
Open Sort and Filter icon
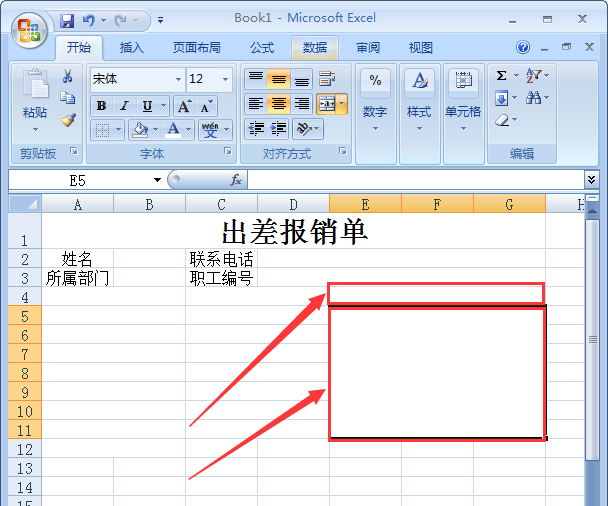pos(534,75)
